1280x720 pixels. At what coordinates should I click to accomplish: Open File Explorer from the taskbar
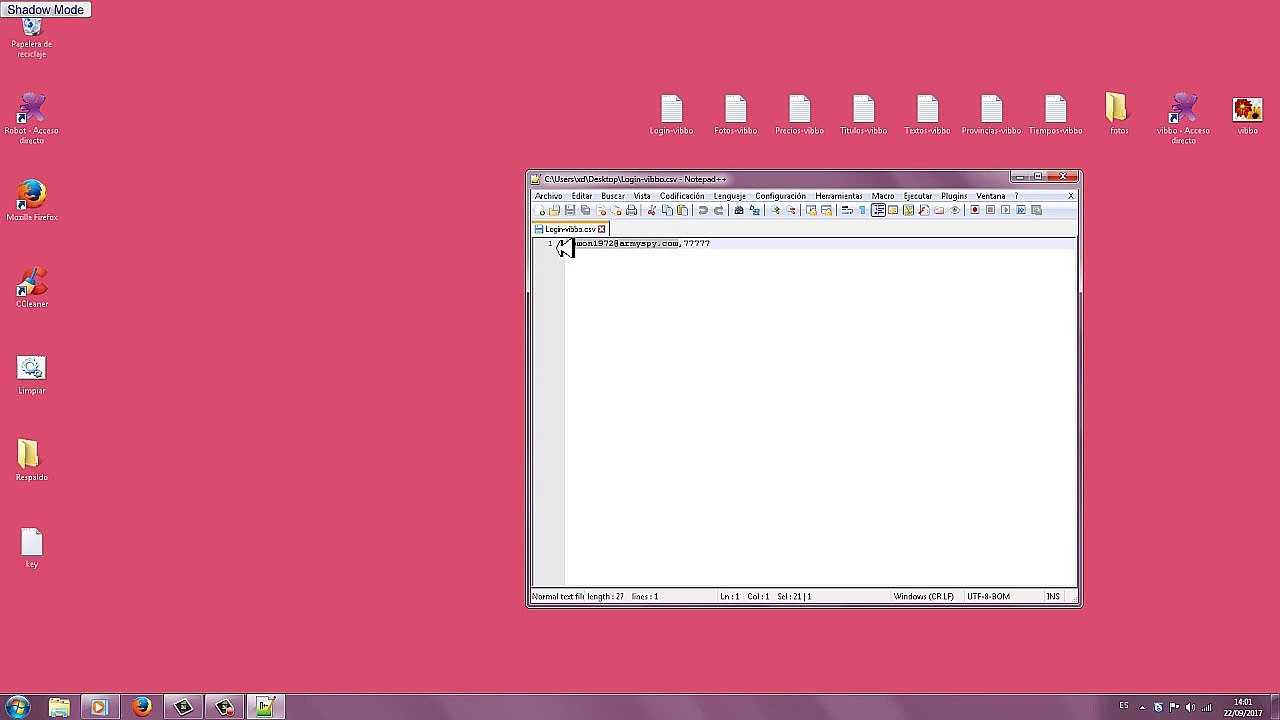pyautogui.click(x=59, y=707)
